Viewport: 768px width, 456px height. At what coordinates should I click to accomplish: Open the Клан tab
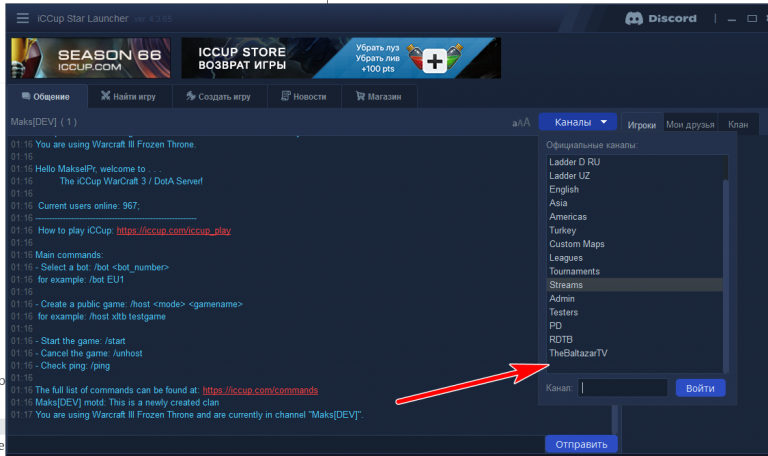738,124
